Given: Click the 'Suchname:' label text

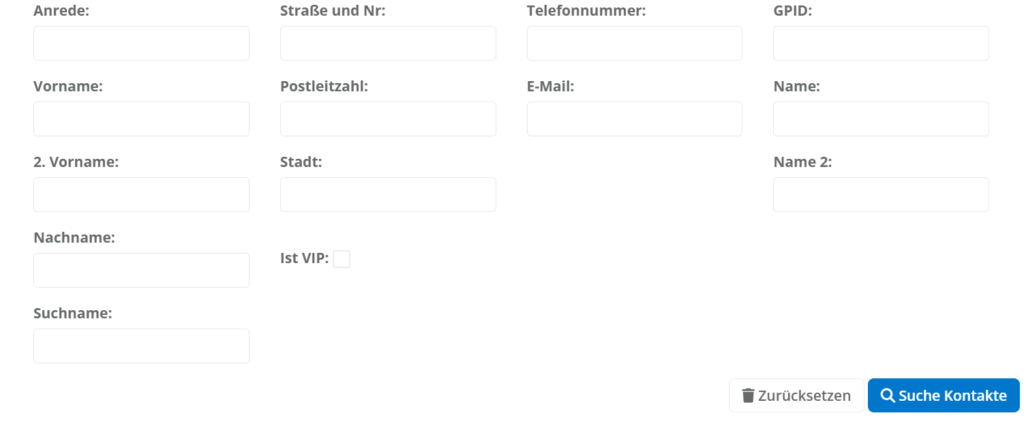Looking at the screenshot, I should click(72, 313).
